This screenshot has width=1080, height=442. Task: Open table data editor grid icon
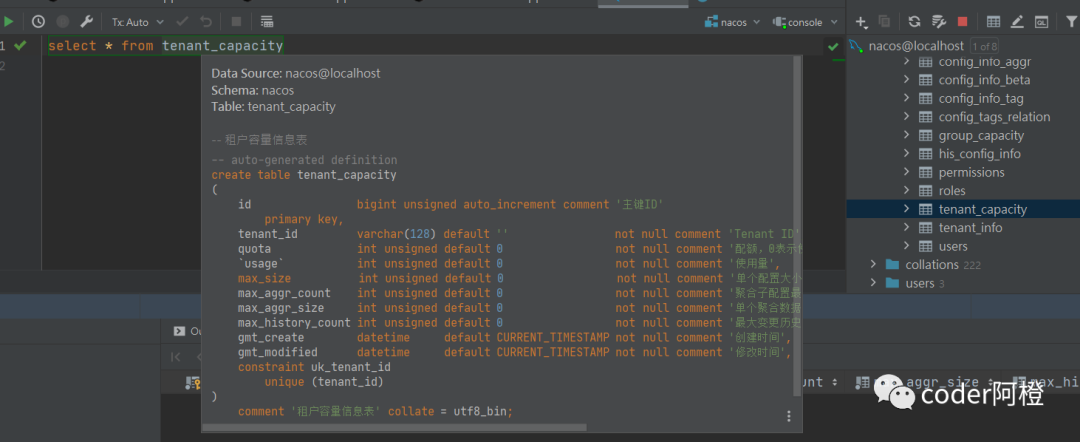click(x=993, y=21)
